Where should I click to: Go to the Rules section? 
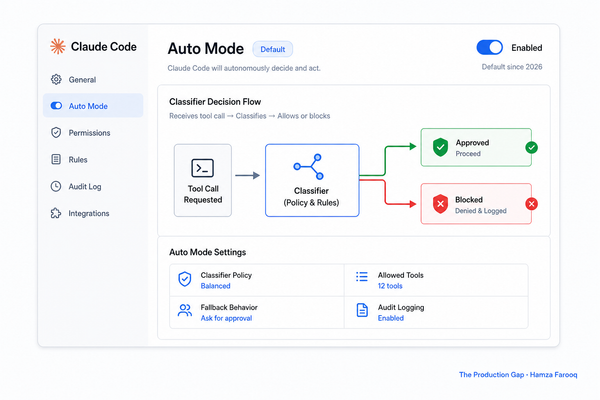[x=93, y=159]
